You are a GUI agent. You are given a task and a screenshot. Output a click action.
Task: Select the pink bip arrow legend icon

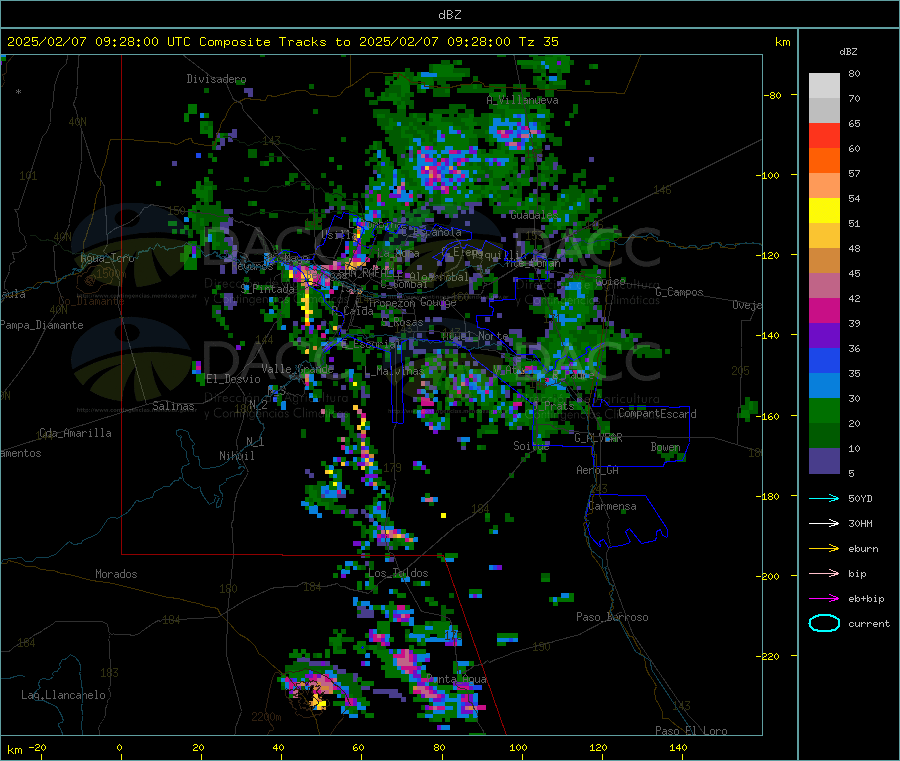824,573
